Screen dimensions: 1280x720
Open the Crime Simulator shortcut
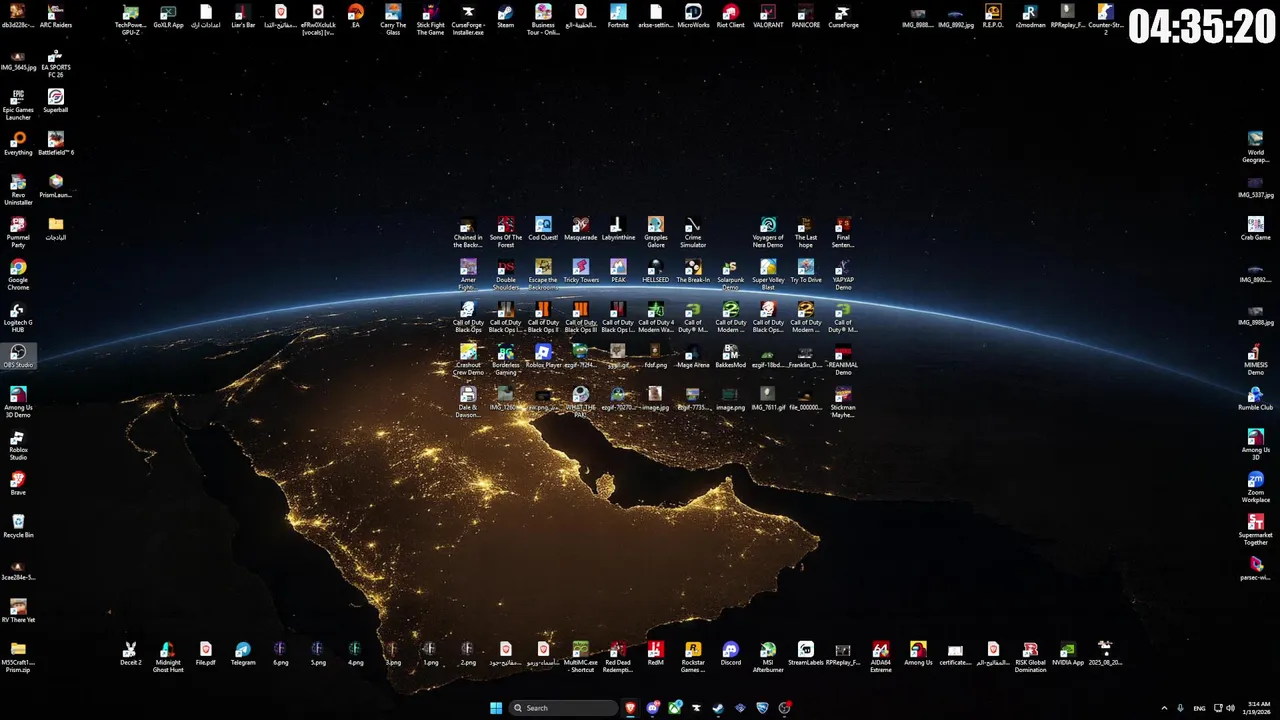693,232
